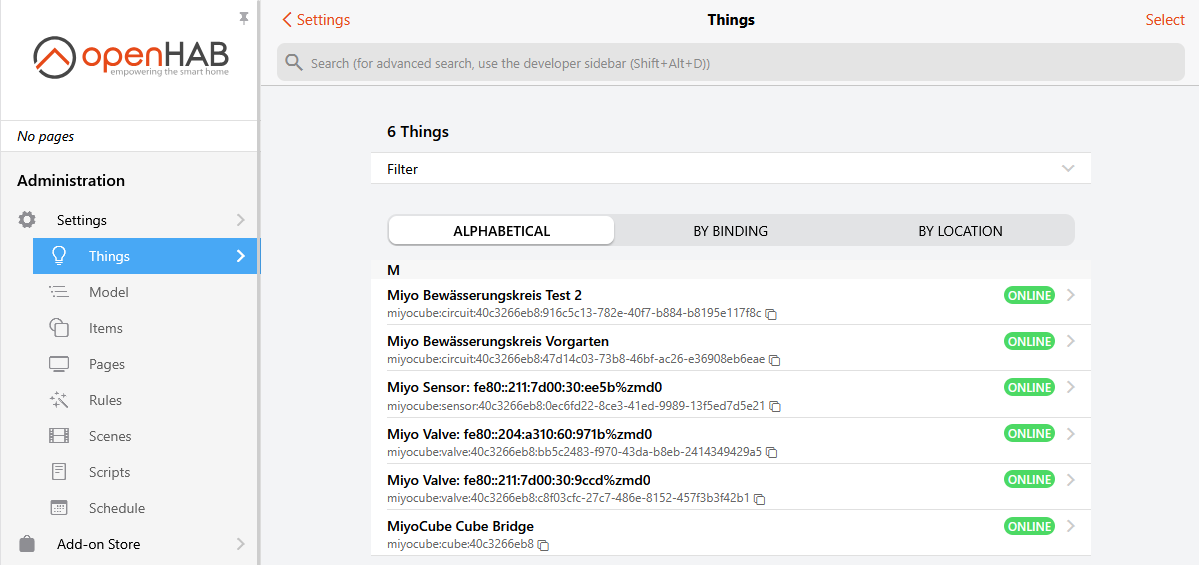1199x565 pixels.
Task: Click ONLINE badge of Miyo Valve 971b
Action: pos(1029,434)
